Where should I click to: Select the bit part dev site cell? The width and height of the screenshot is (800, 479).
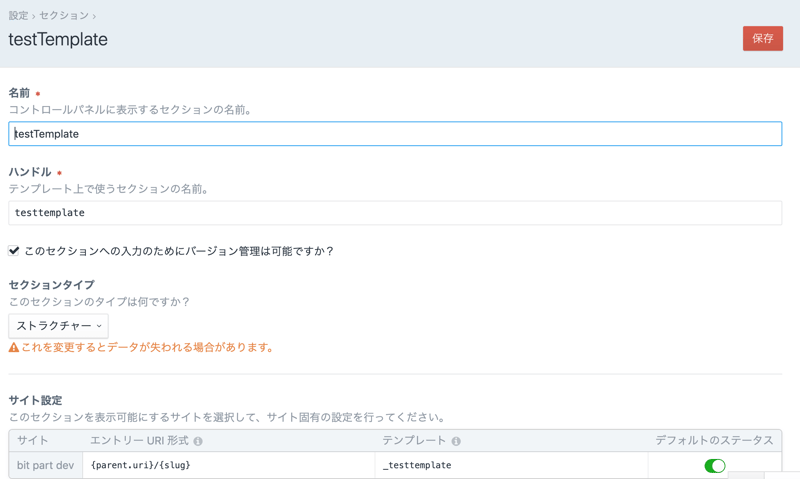45,465
